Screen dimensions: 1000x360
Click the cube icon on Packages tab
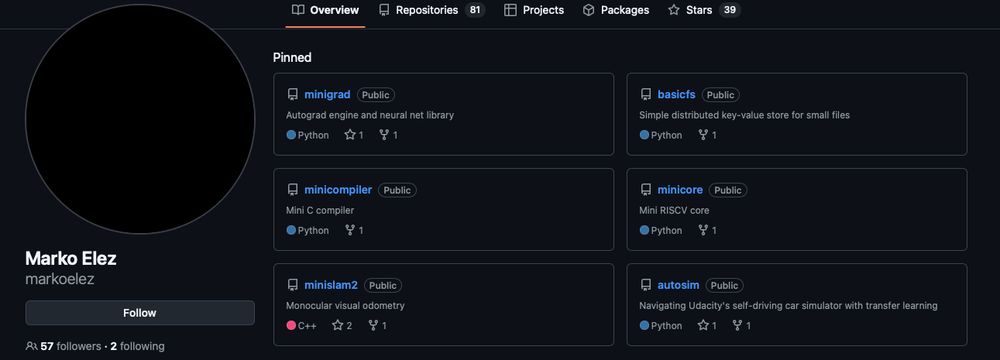click(x=589, y=10)
